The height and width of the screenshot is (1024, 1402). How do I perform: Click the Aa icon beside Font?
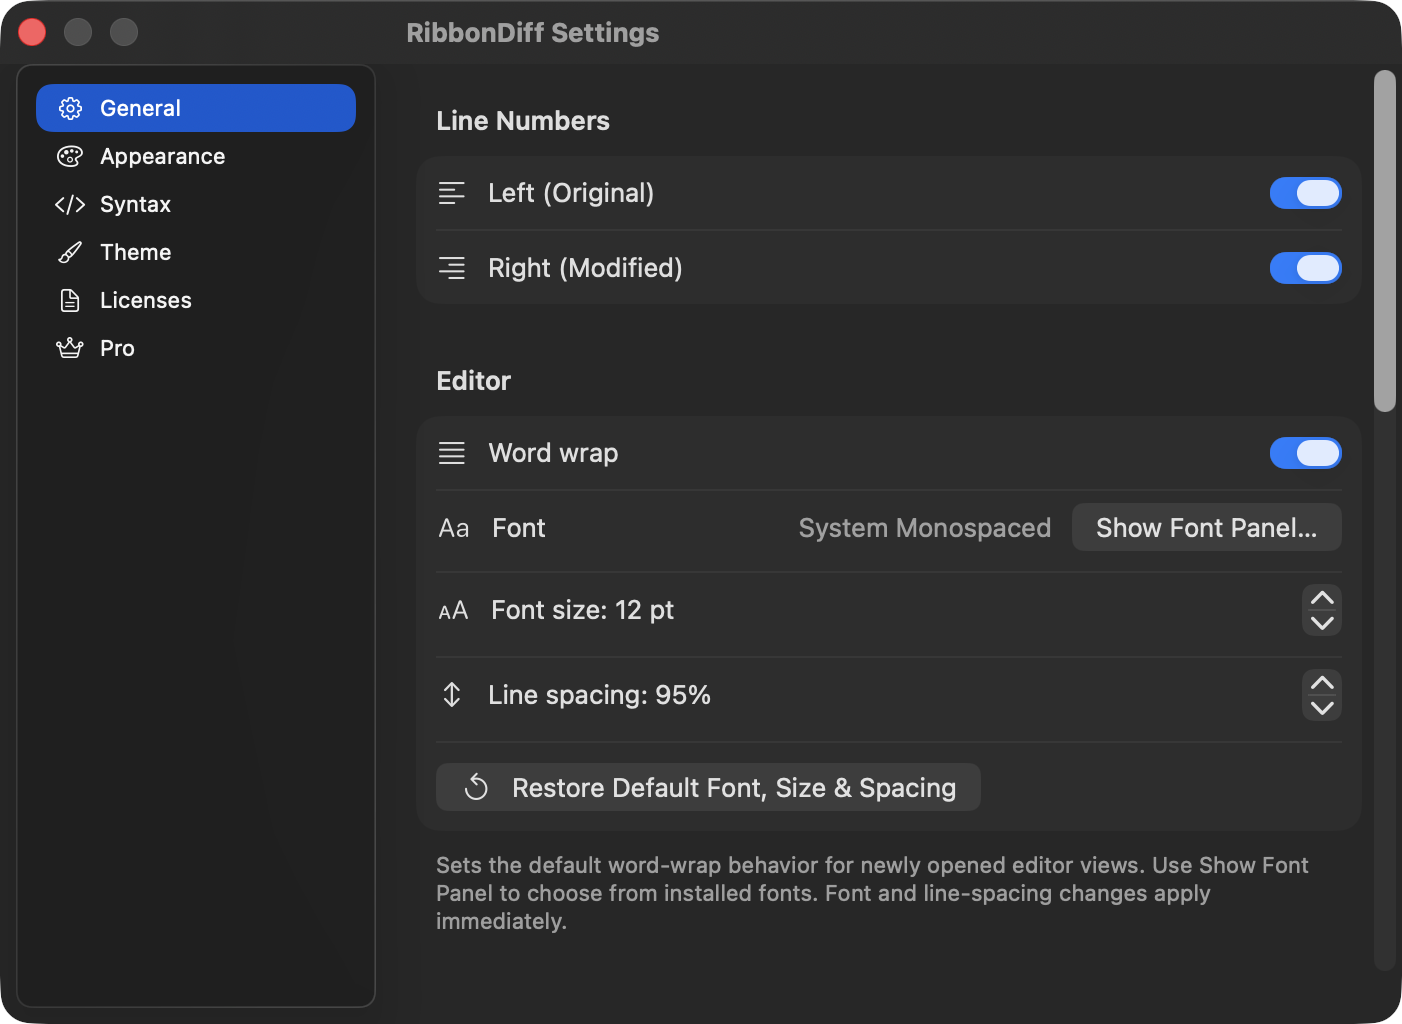(454, 528)
